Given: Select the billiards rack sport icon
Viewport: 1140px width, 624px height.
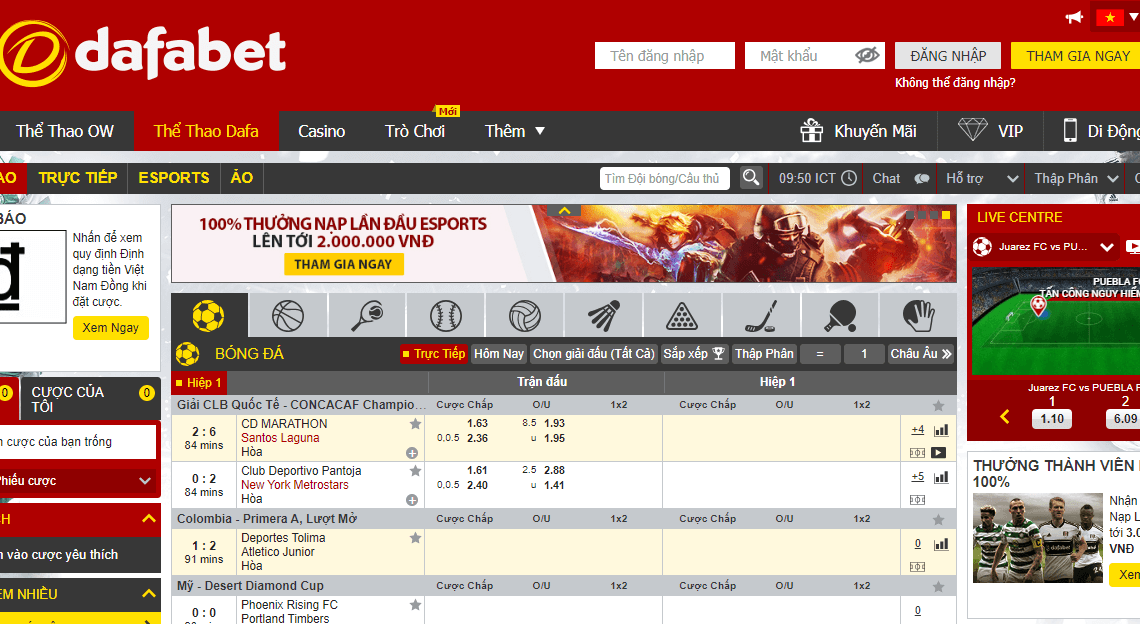Looking at the screenshot, I should tap(682, 316).
